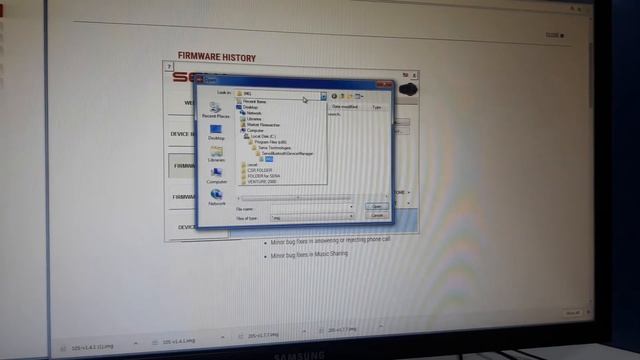Open downloaded file 20S-v1.7.2.img
This screenshot has height=360, width=640.
click(263, 335)
